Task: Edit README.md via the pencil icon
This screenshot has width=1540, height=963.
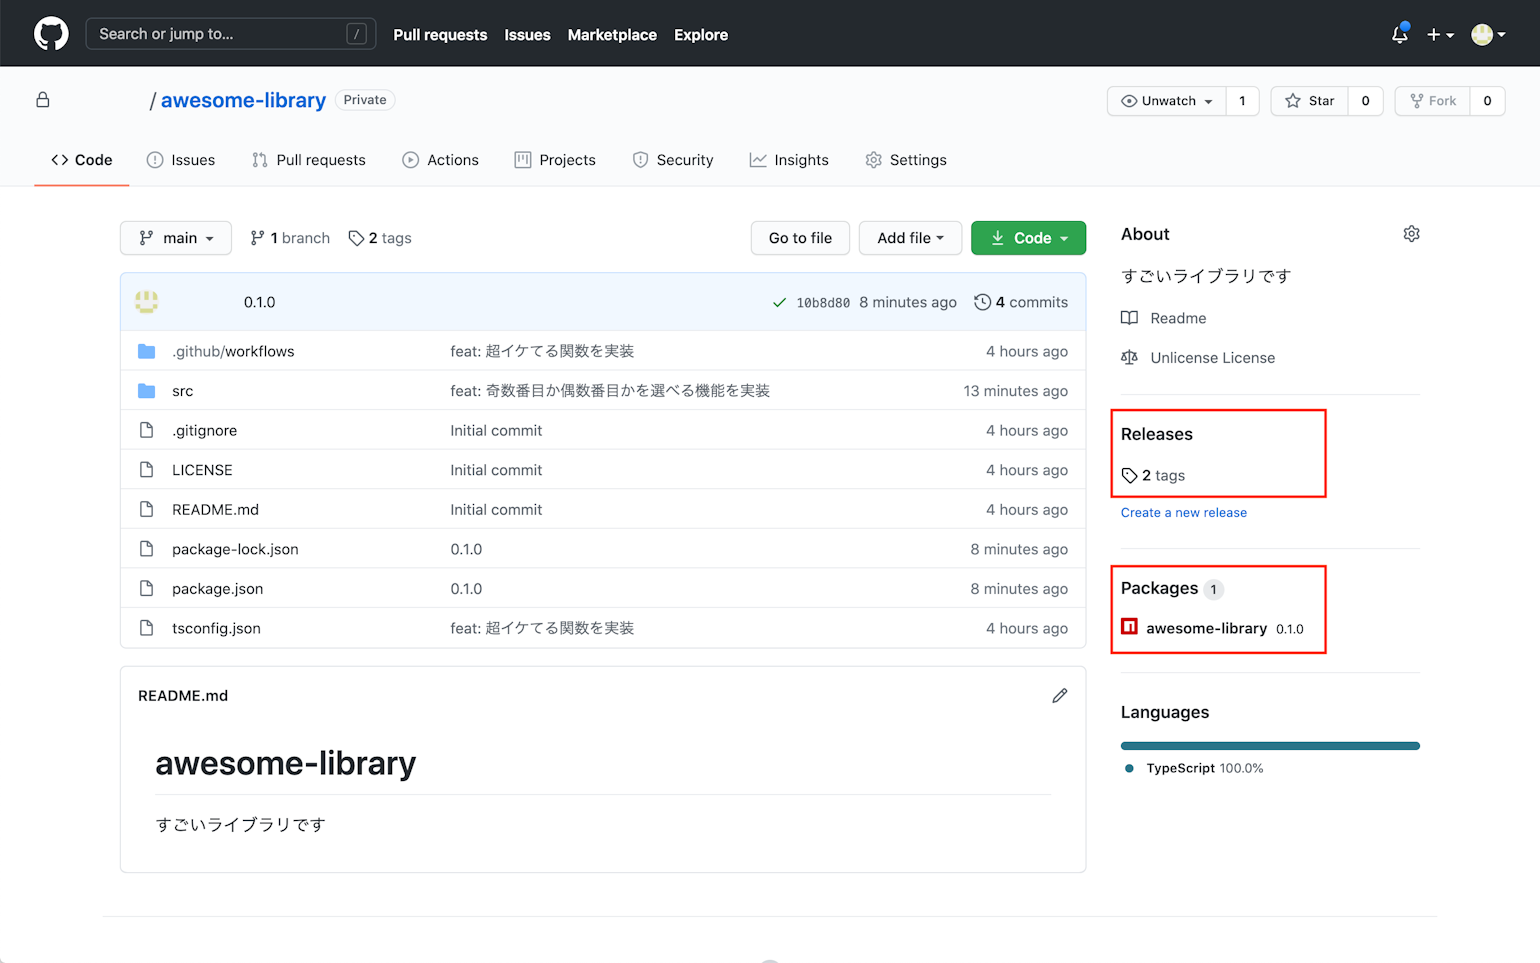Action: tap(1059, 695)
